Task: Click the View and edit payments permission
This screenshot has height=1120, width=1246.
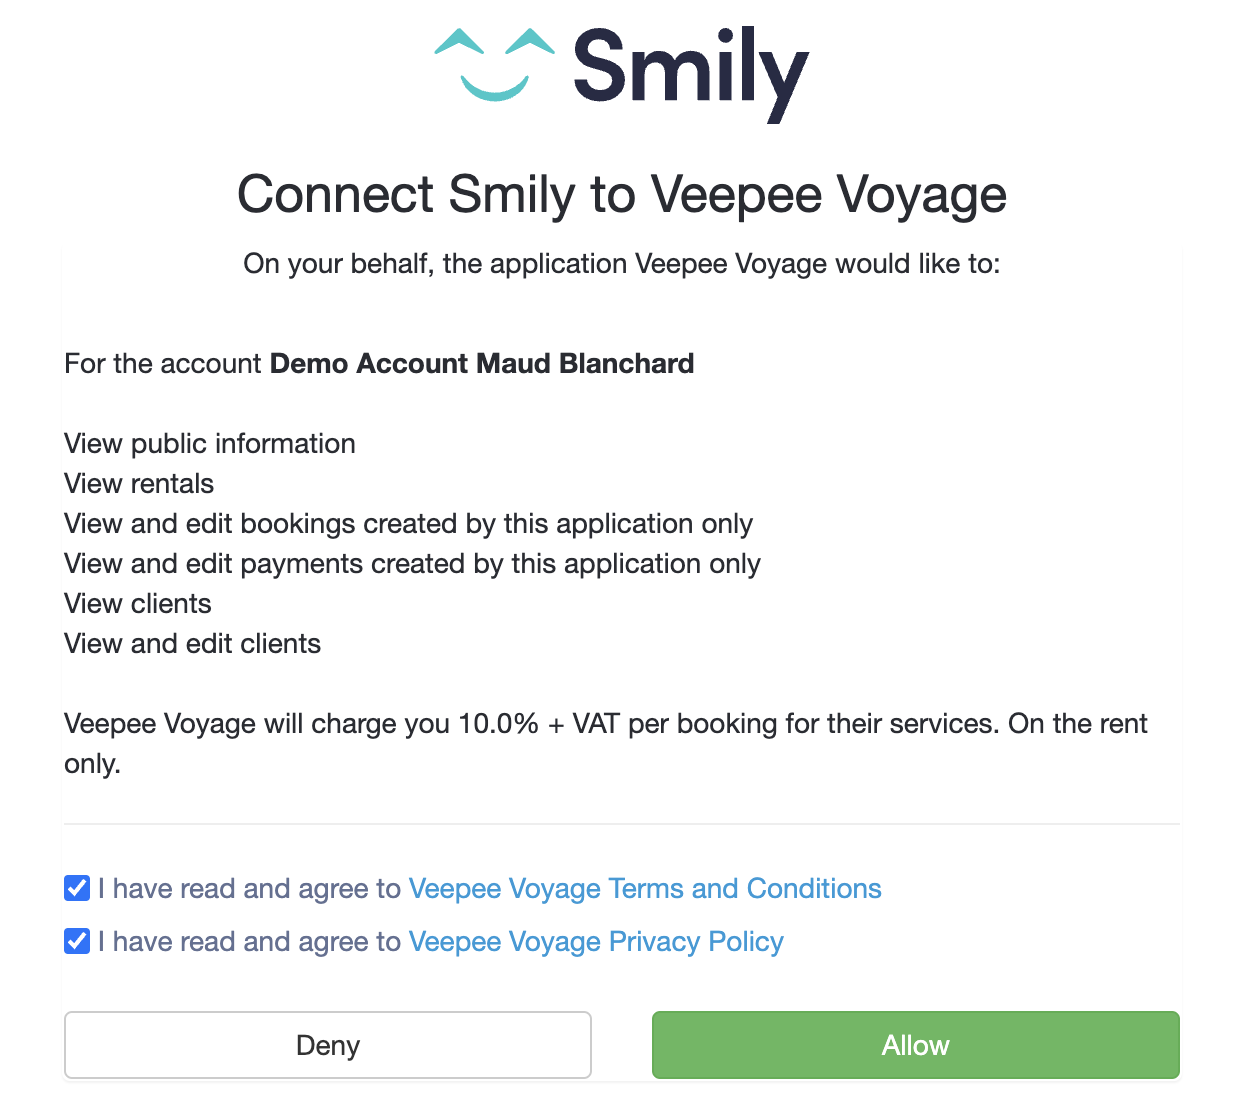Action: 412,563
